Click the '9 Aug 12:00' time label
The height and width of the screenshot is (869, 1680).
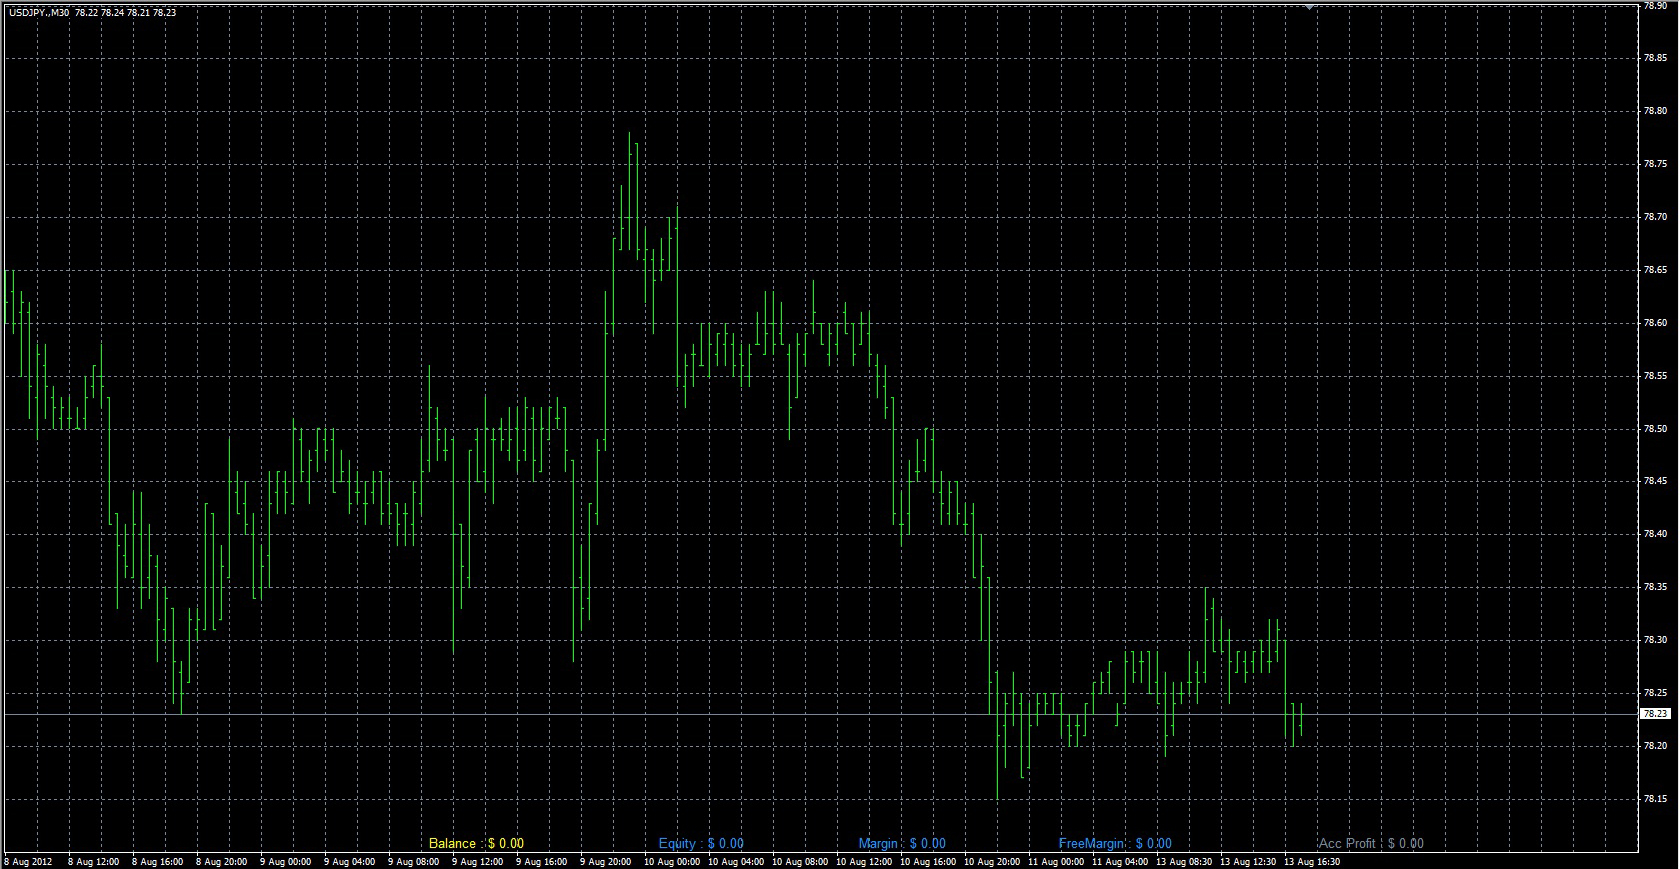coord(477,861)
